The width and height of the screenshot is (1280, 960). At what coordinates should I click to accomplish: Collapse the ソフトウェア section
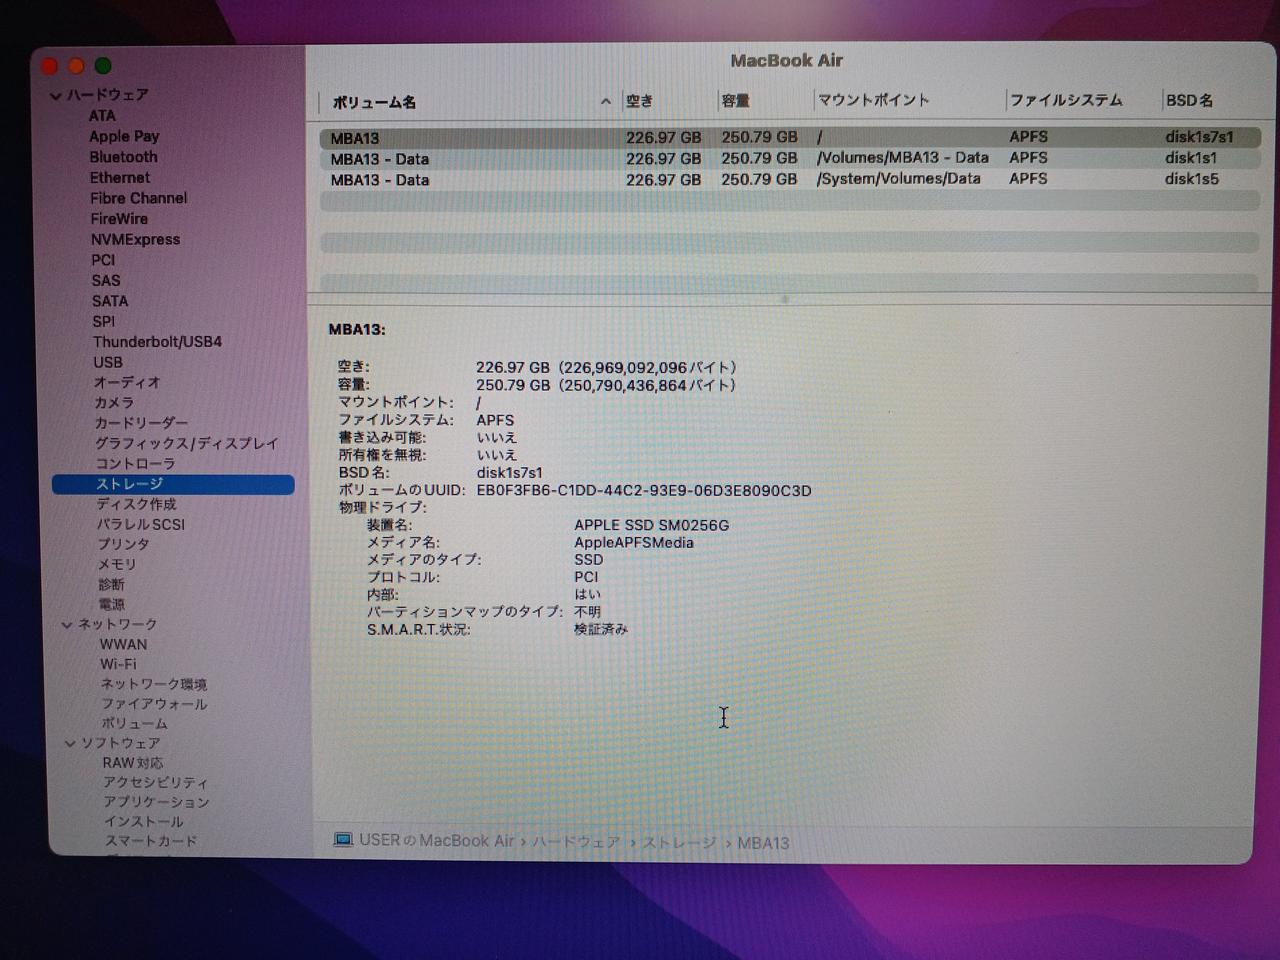(70, 744)
